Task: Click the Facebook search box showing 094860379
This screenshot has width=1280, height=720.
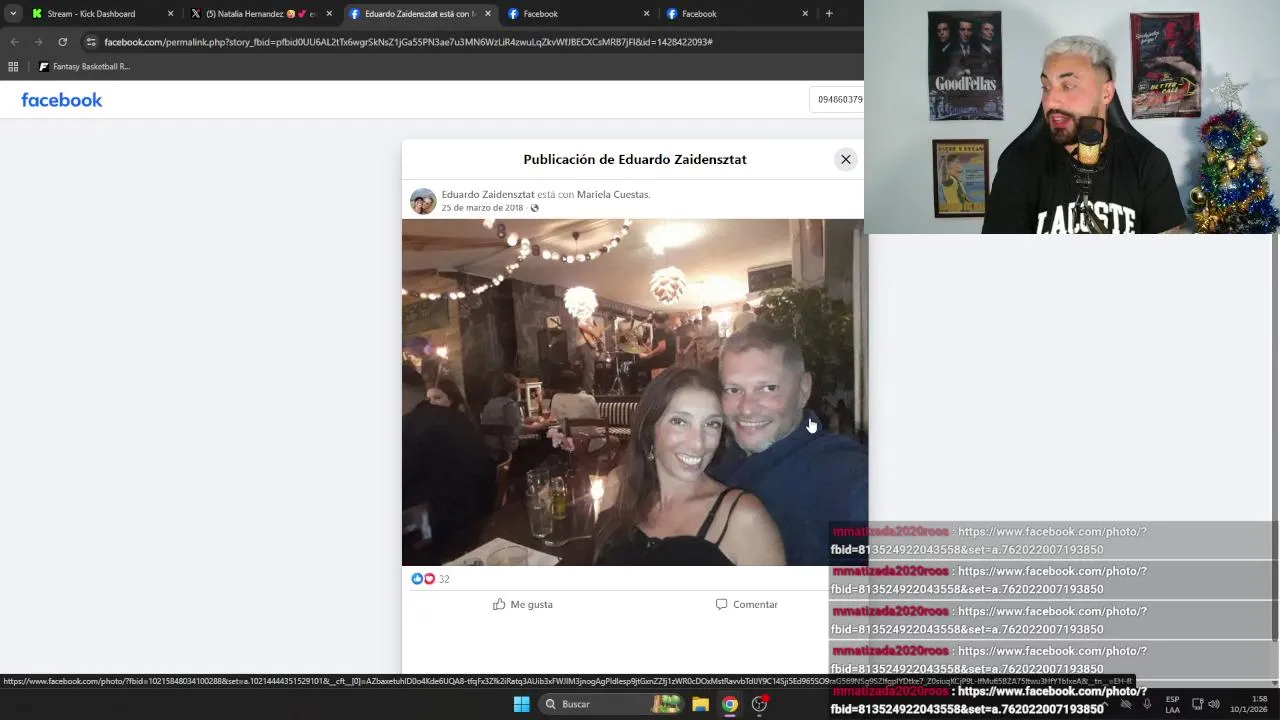Action: [x=837, y=99]
